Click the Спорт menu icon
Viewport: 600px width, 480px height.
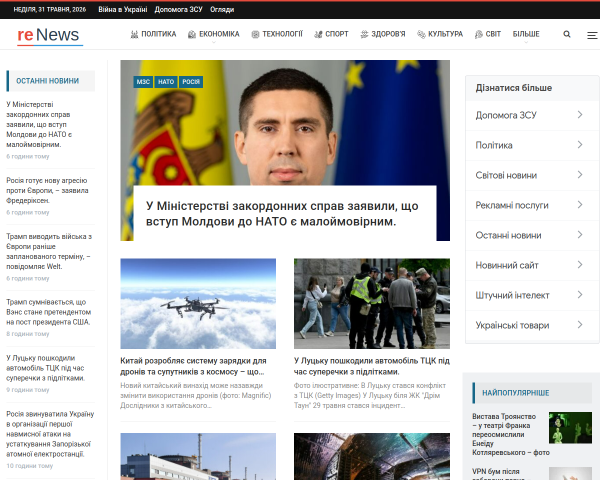318,34
